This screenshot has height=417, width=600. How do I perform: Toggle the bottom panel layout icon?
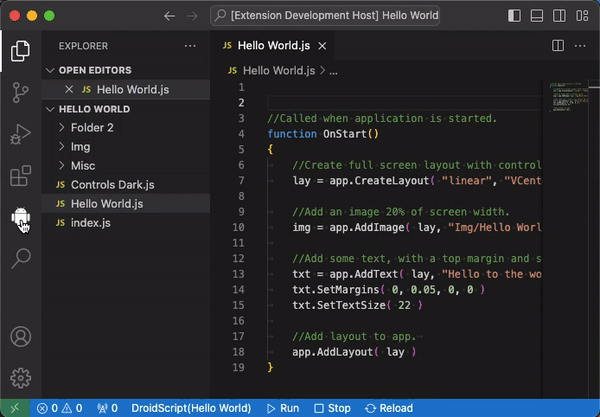537,16
